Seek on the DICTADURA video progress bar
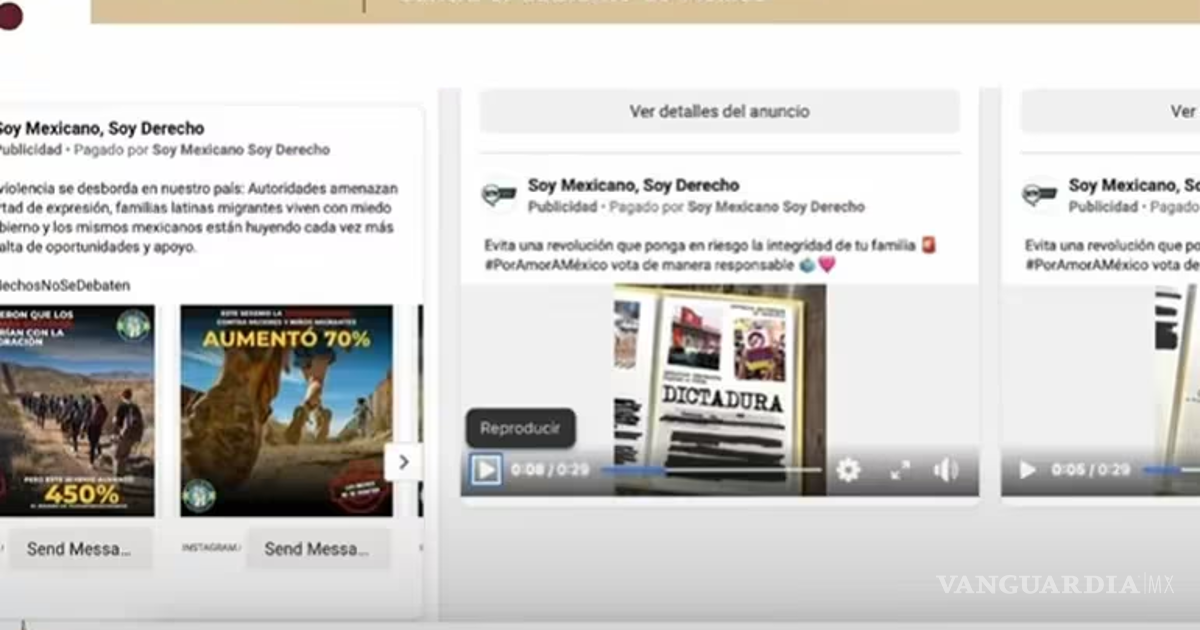The width and height of the screenshot is (1200, 630). pos(710,470)
